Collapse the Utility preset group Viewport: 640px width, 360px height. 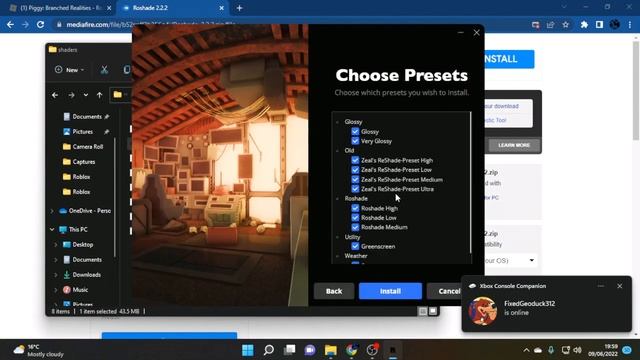[x=337, y=237]
